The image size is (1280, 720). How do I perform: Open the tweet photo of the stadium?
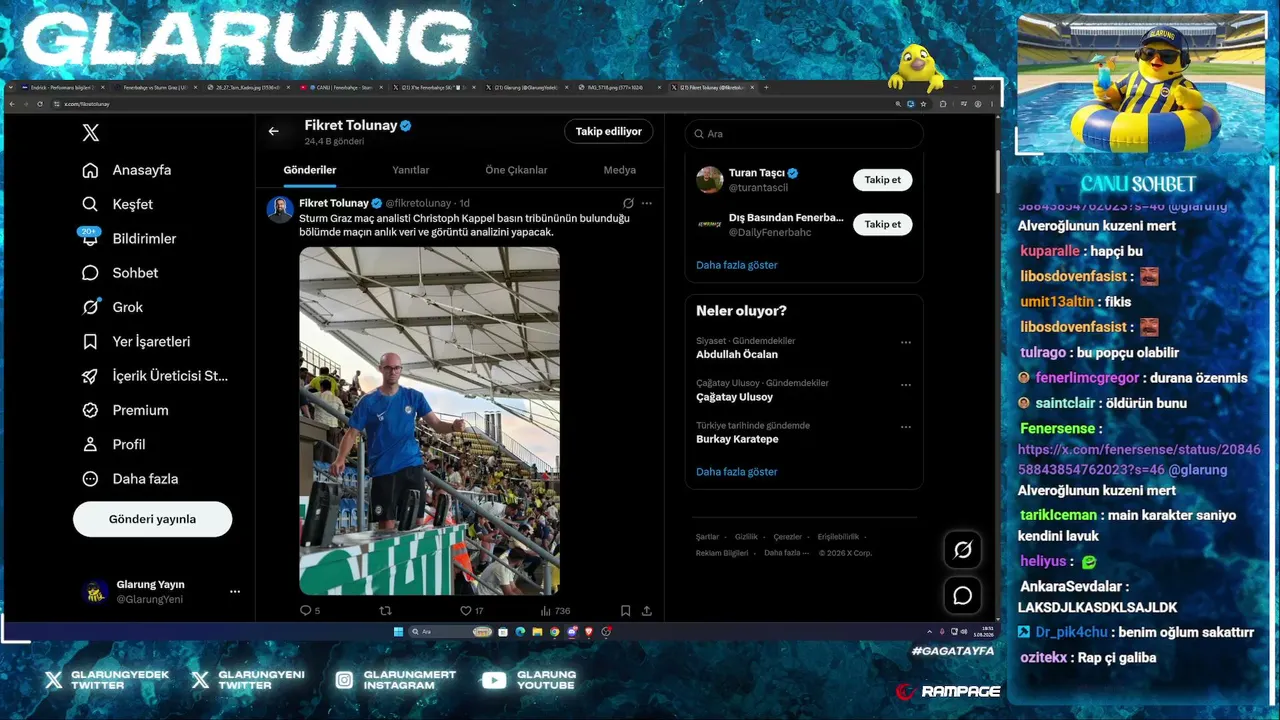point(429,421)
